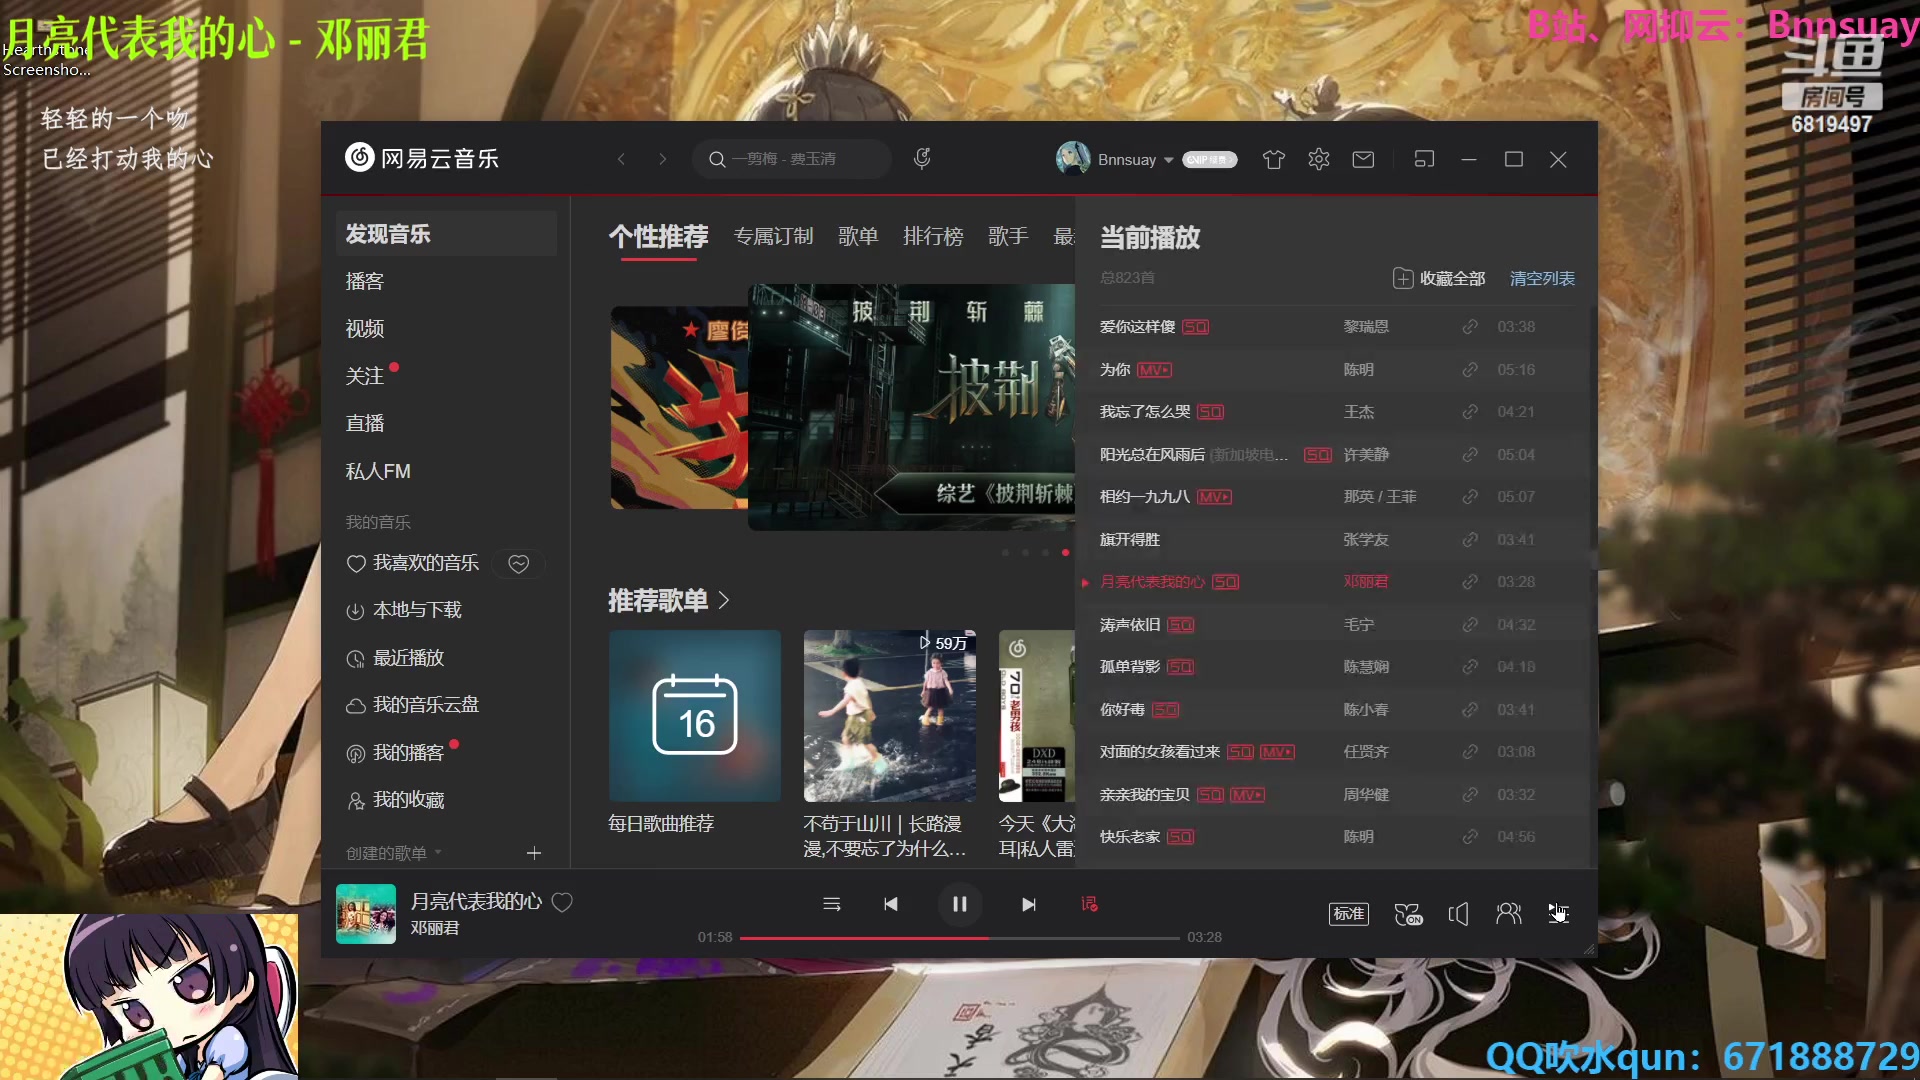1920x1080 pixels.
Task: Play 爱你这样傻 in the queue
Action: click(1137, 327)
